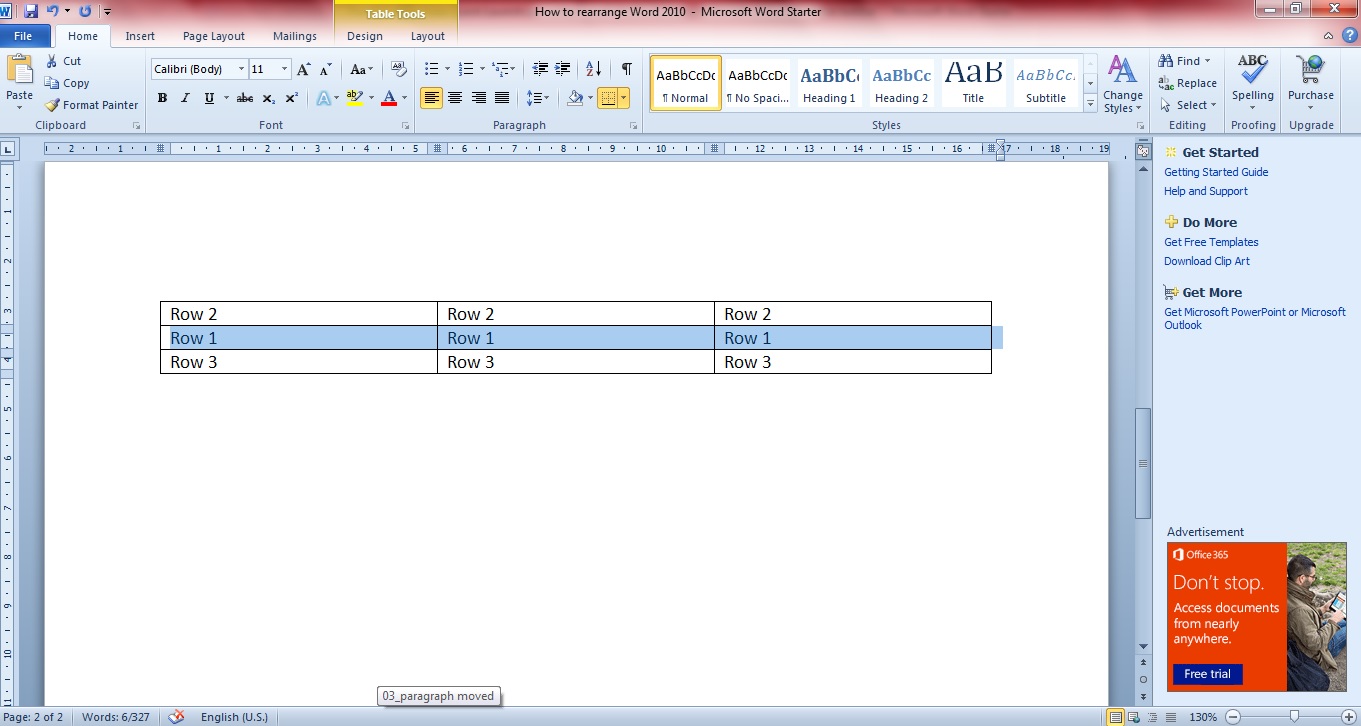Open the Font dialog launcher
This screenshot has width=1361, height=726.
click(405, 126)
